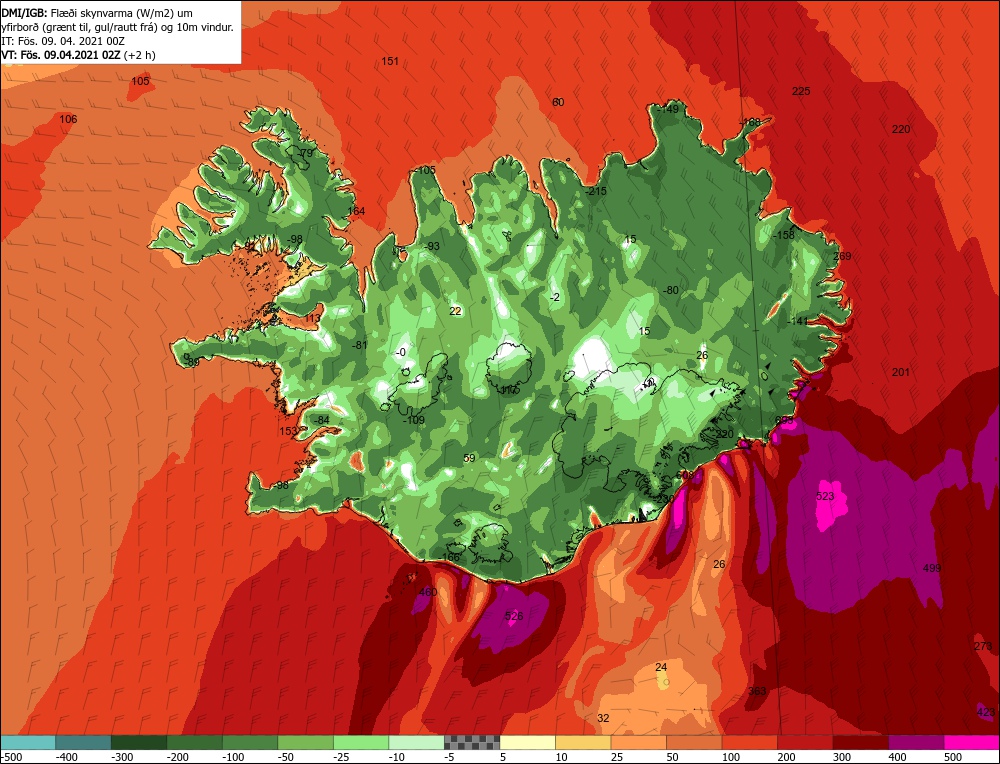Click the value 523 in the magenta area
Image resolution: width=1000 pixels, height=764 pixels.
(x=825, y=496)
